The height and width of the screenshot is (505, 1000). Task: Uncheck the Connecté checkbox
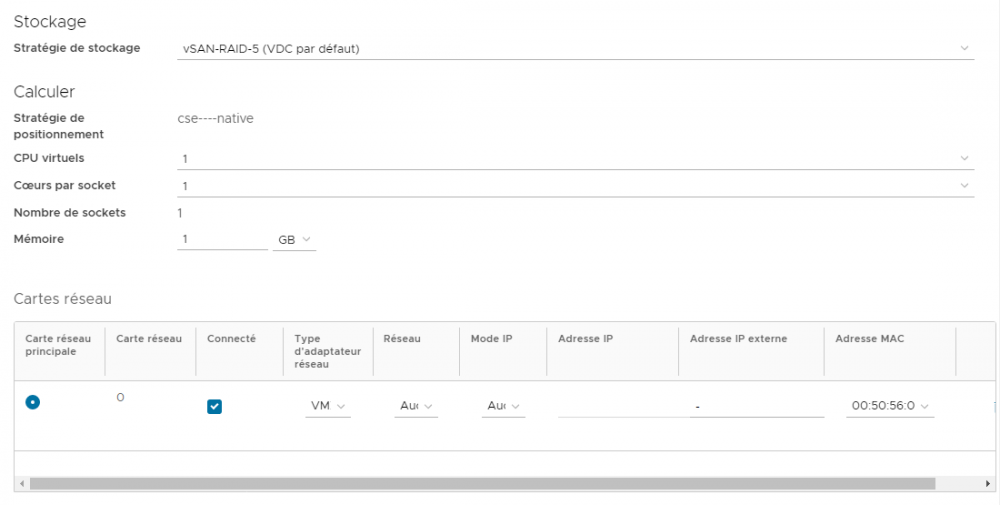214,407
